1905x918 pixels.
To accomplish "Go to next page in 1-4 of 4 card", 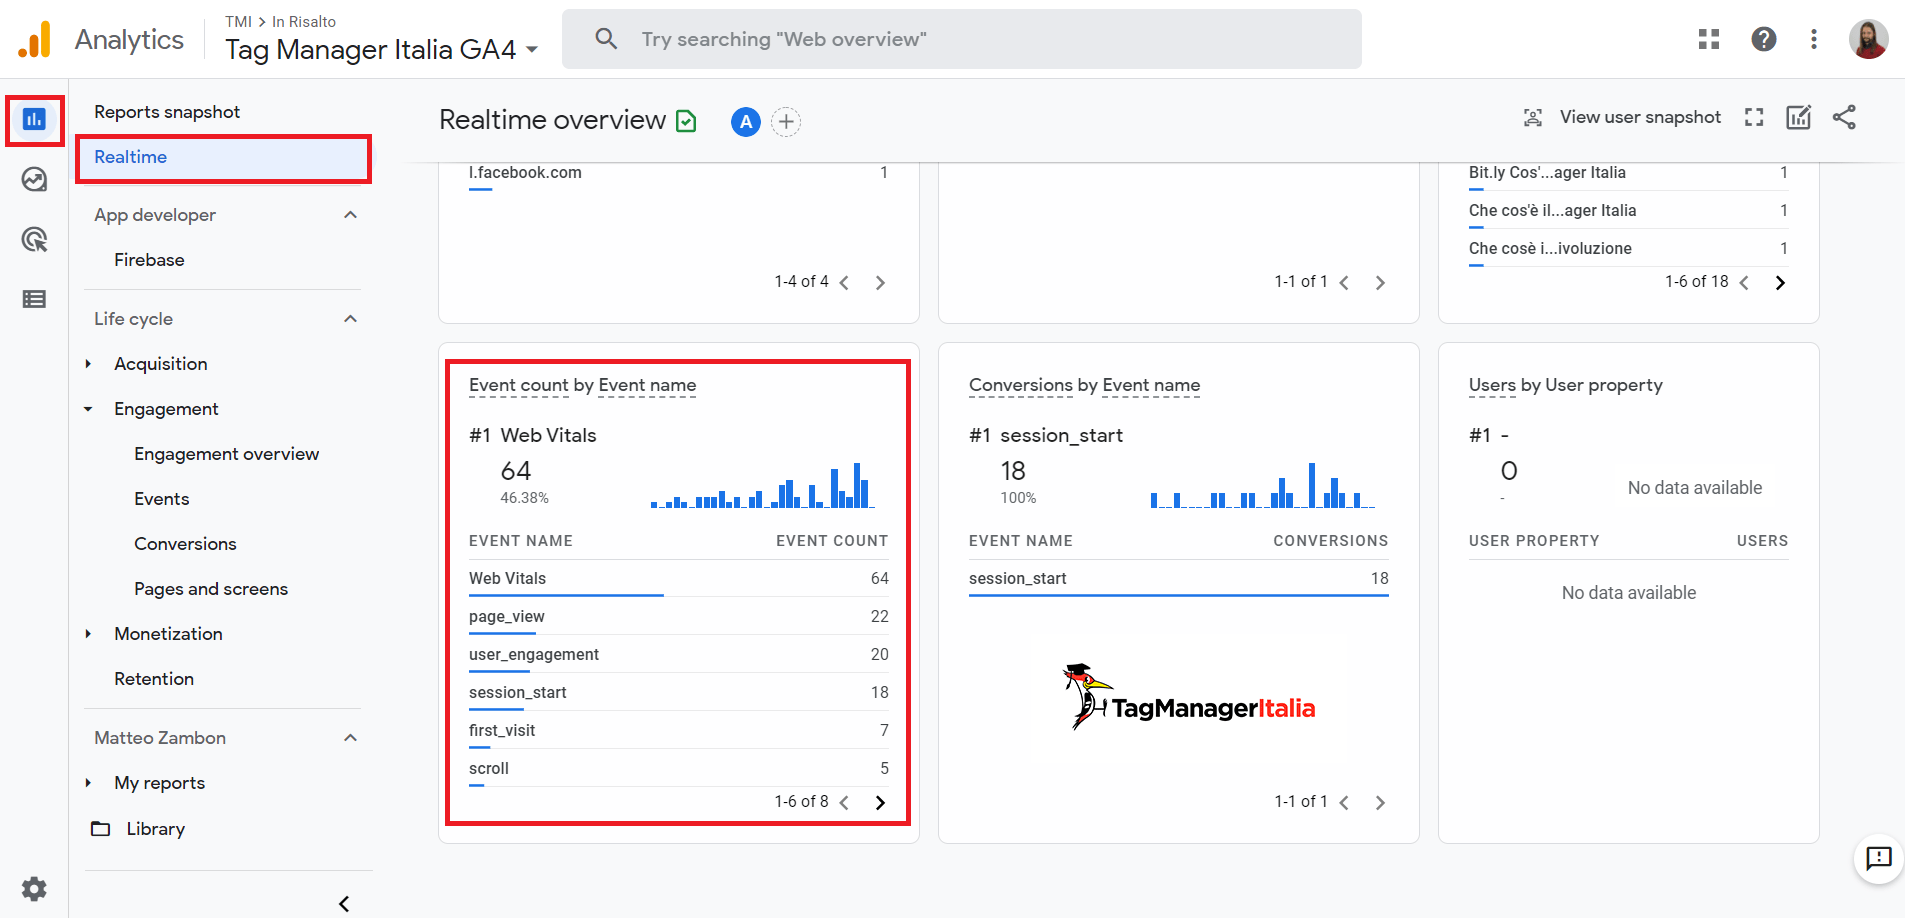I will tap(880, 283).
